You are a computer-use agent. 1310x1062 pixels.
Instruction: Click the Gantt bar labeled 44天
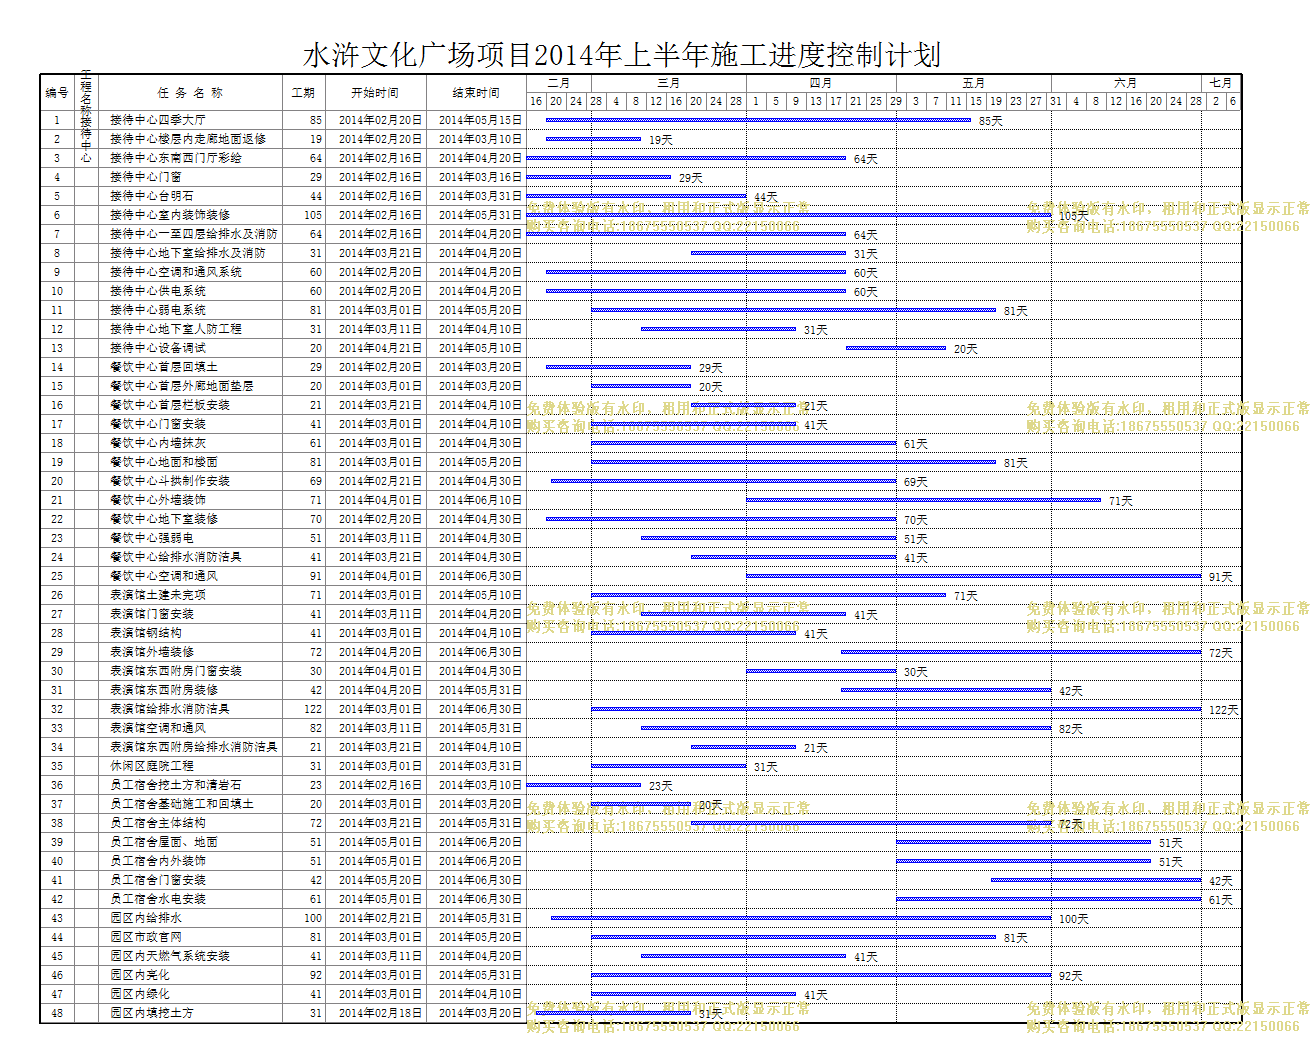636,196
